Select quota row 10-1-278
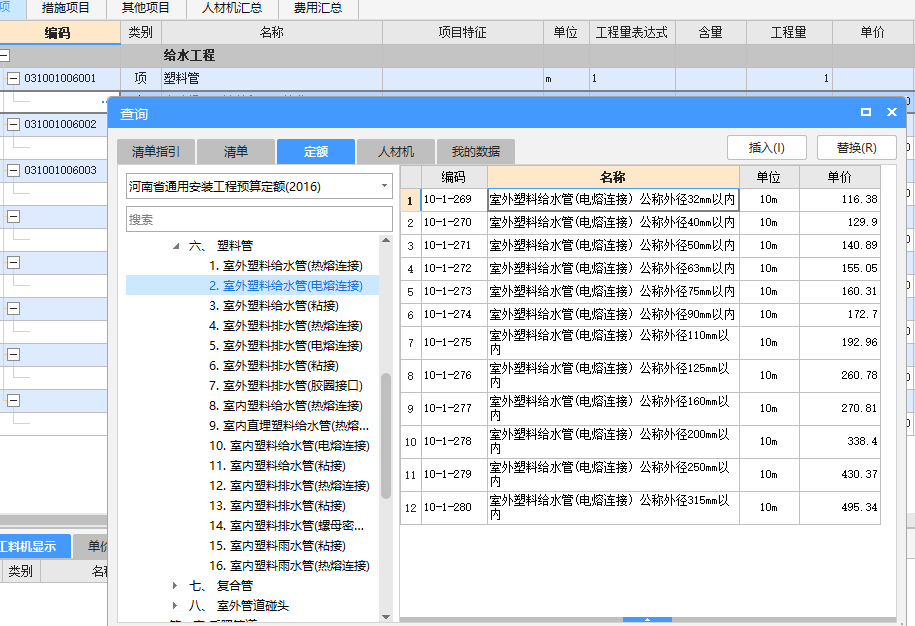Screen dimensions: 915x626 pyautogui.click(x=640, y=442)
